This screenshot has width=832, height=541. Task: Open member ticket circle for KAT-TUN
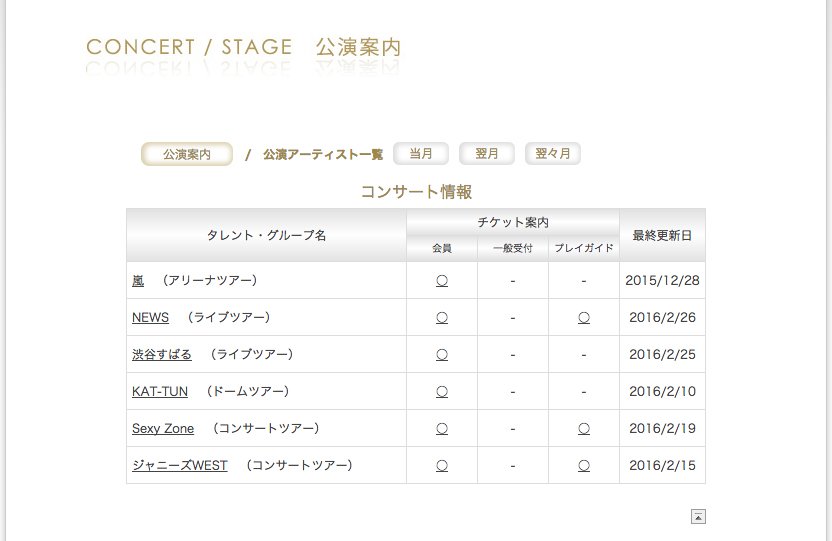pyautogui.click(x=441, y=391)
